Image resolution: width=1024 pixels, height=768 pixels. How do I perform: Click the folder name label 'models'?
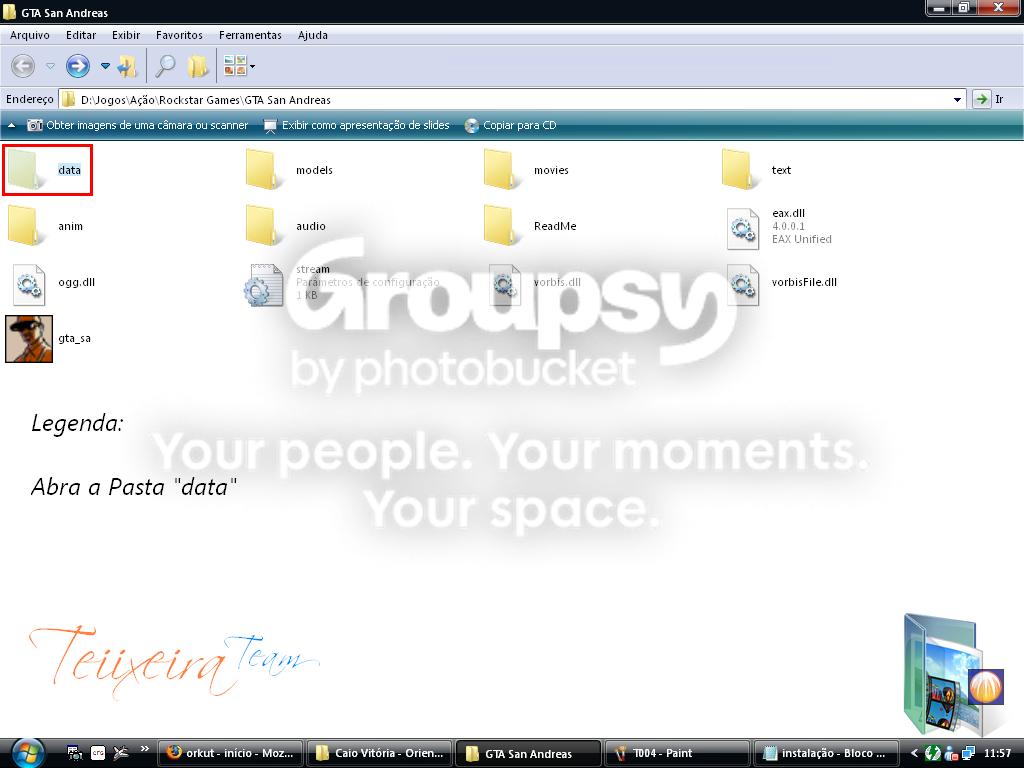[x=314, y=170]
